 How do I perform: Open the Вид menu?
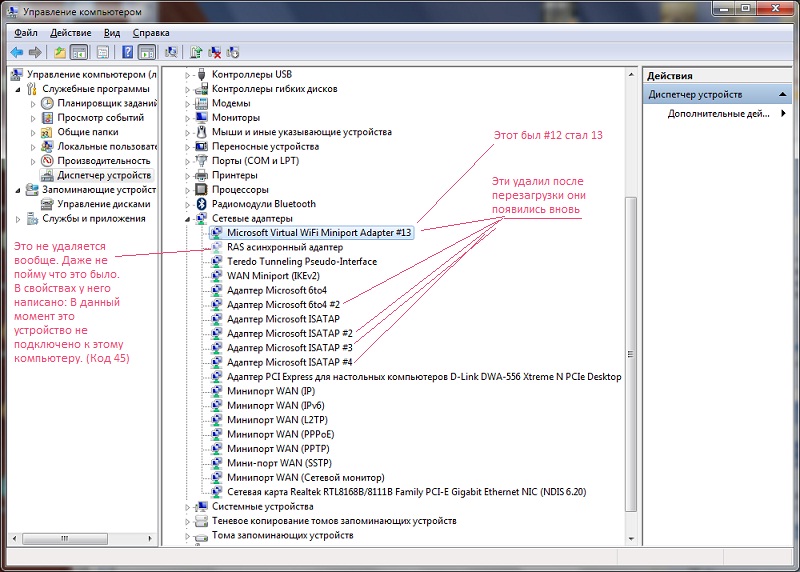click(x=112, y=33)
